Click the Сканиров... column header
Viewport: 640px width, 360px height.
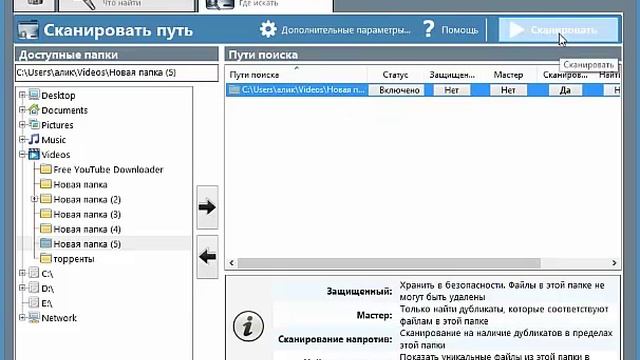[565, 75]
